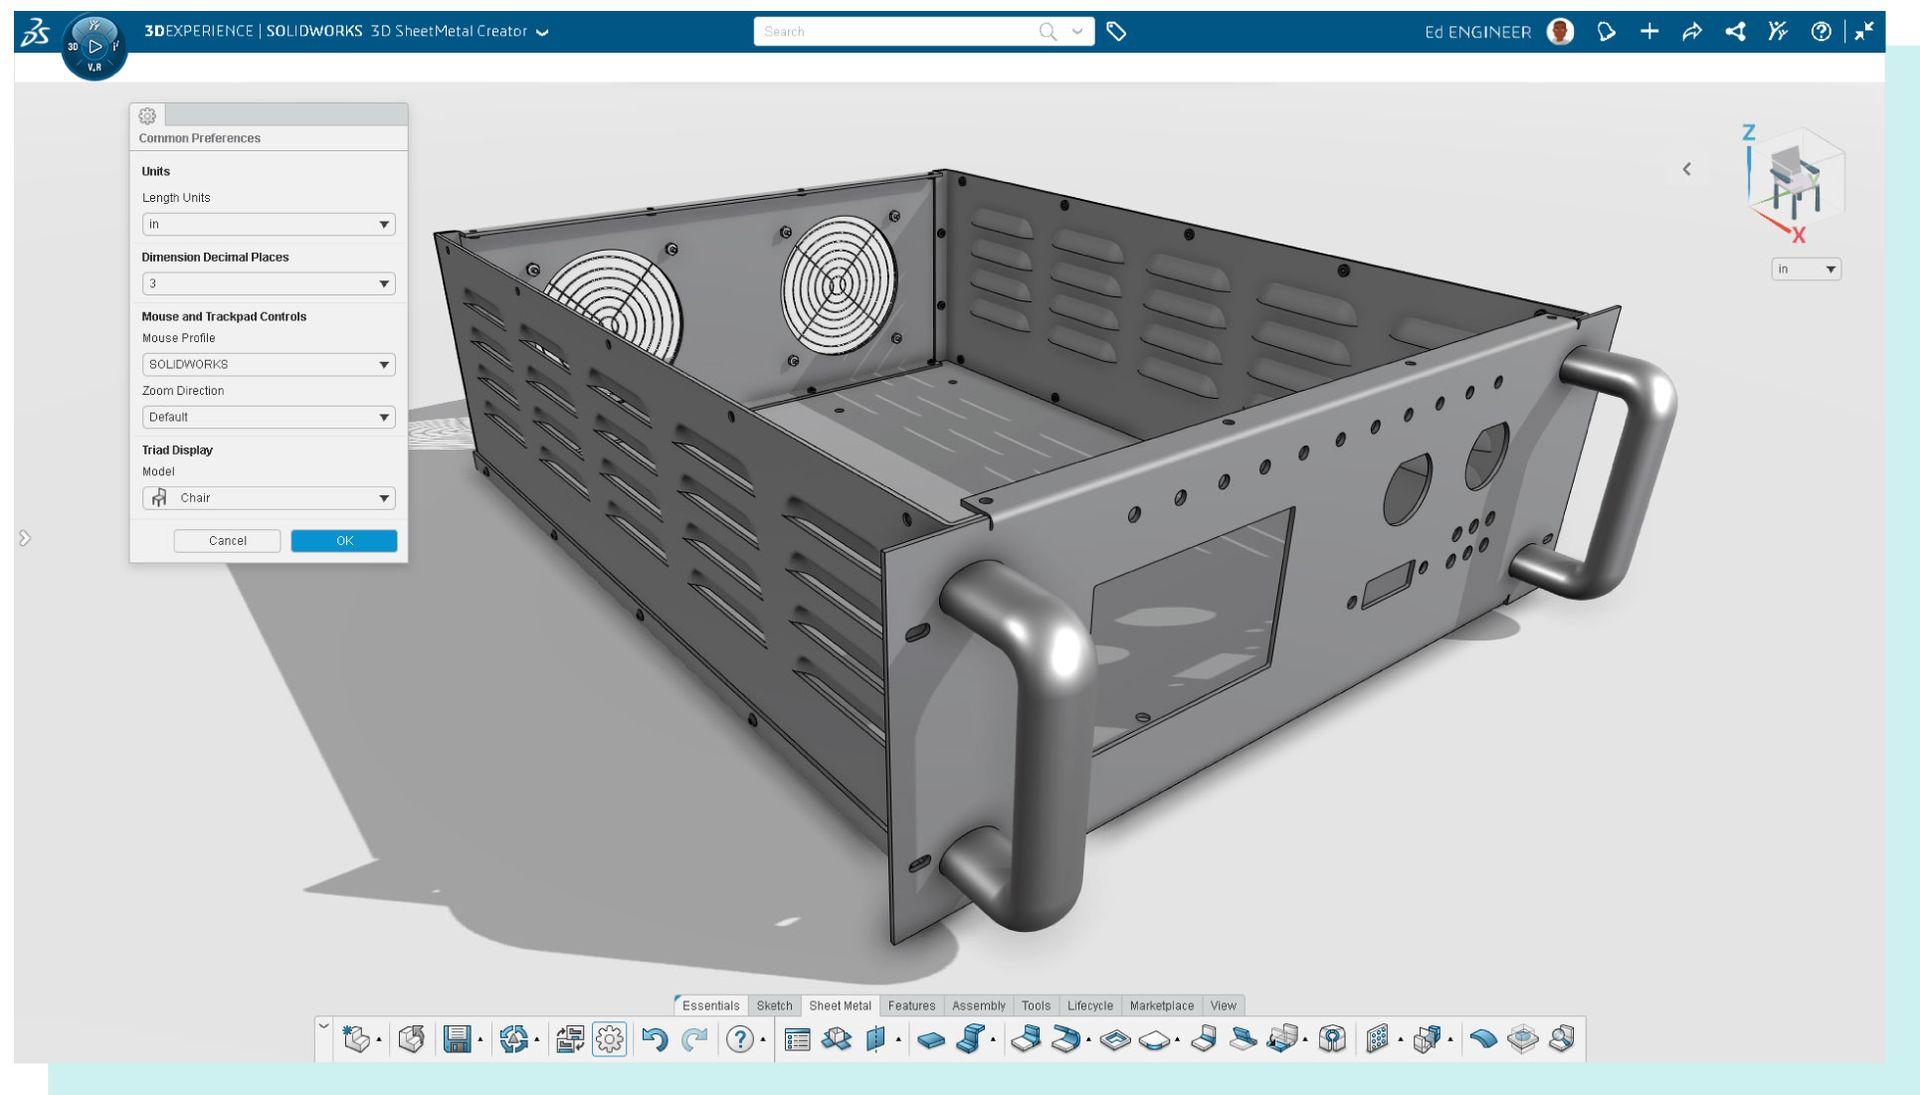Click the Cancel button
This screenshot has width=1920, height=1095.
(227, 541)
